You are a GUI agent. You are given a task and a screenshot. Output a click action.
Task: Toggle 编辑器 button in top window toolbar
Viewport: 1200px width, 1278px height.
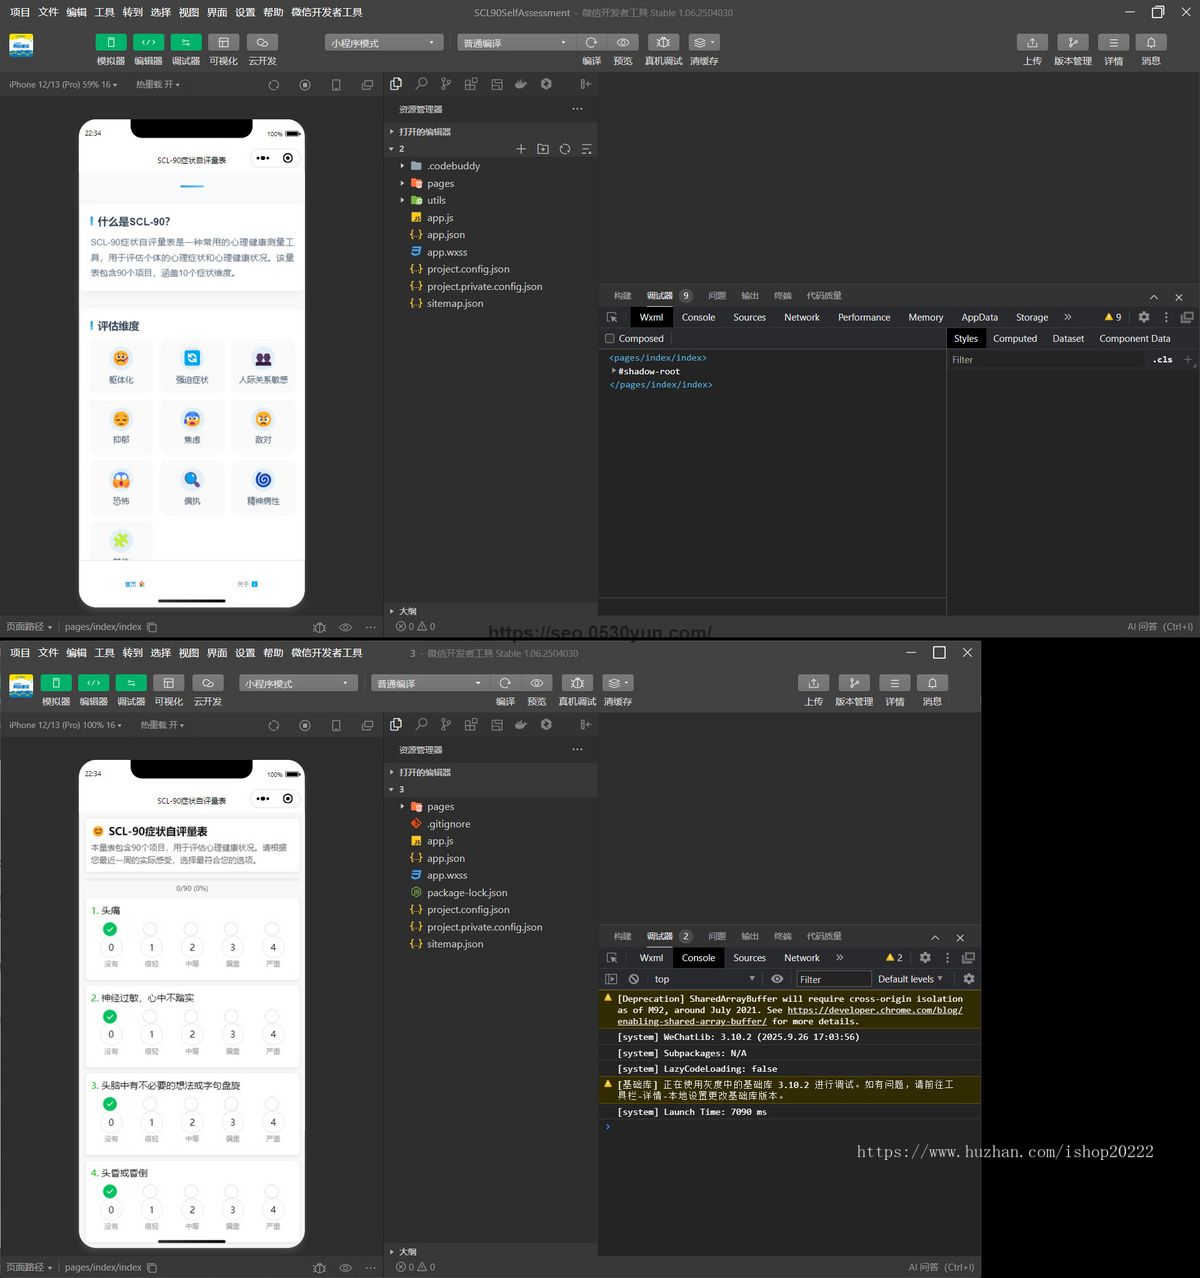(x=148, y=43)
